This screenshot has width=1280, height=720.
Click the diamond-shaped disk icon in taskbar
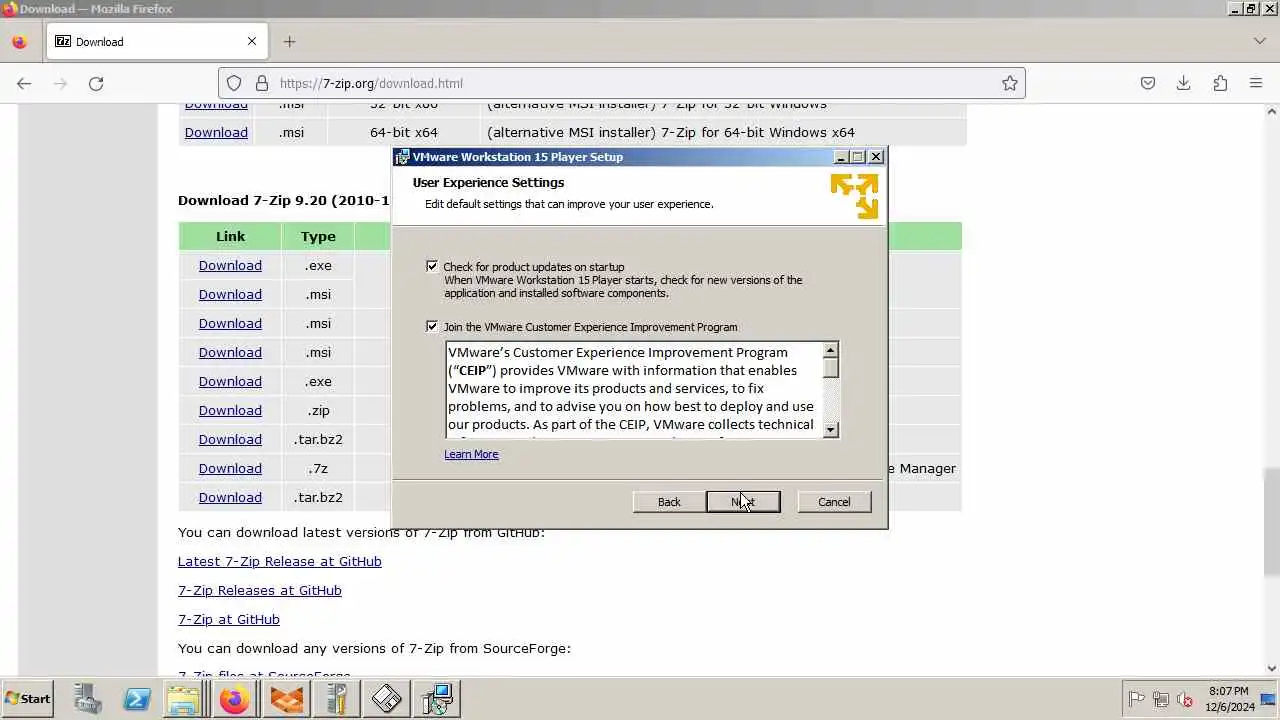pyautogui.click(x=387, y=699)
